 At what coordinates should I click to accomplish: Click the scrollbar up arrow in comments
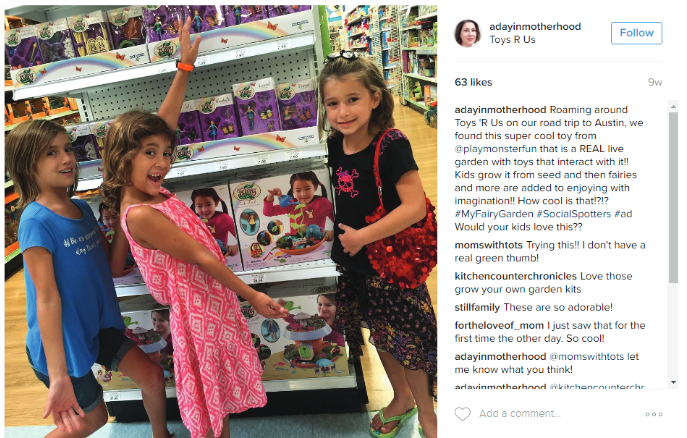(x=673, y=106)
